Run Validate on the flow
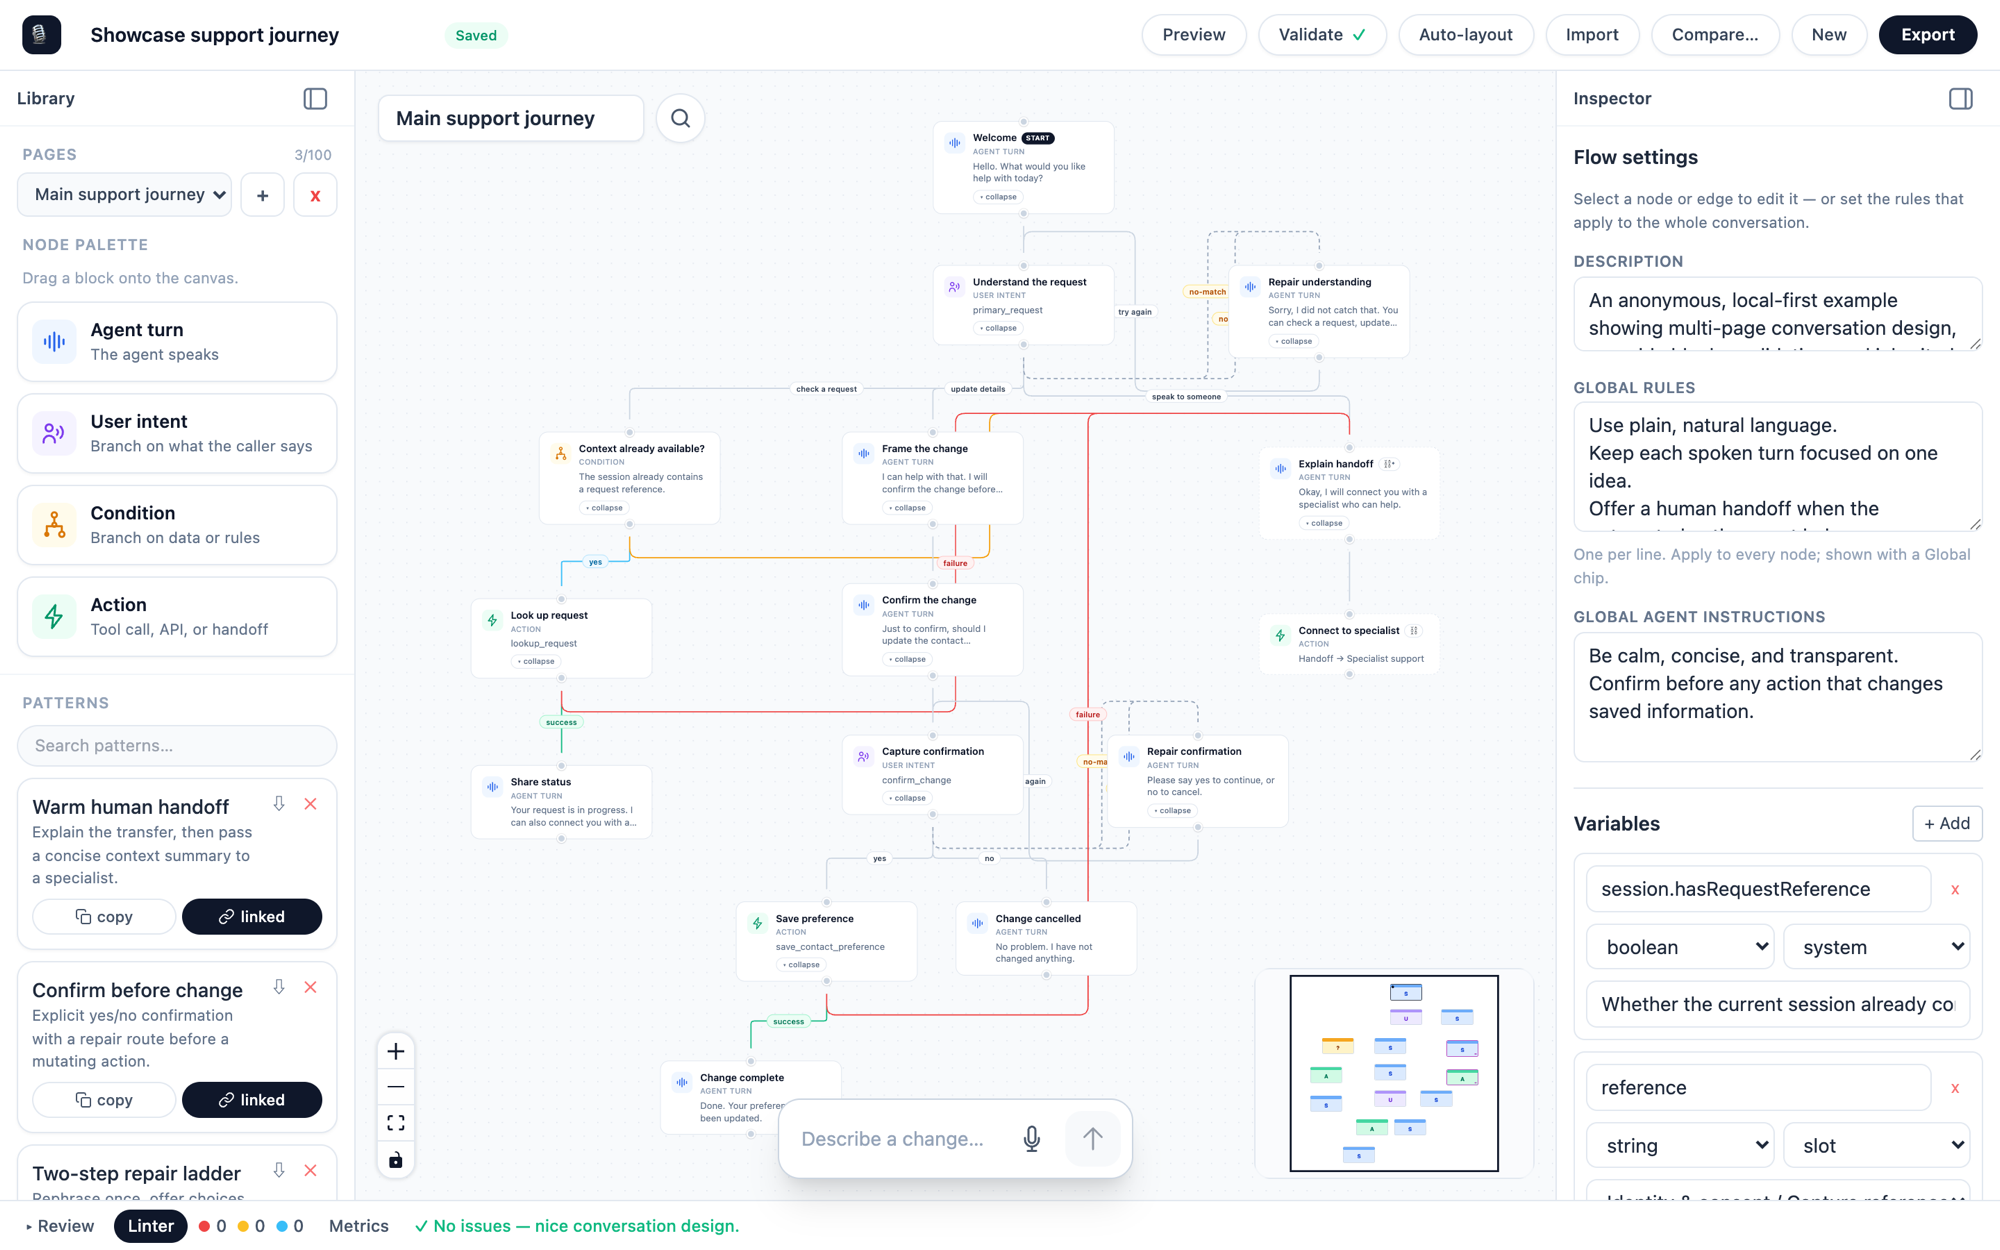The width and height of the screenshot is (2000, 1250). (x=1322, y=35)
